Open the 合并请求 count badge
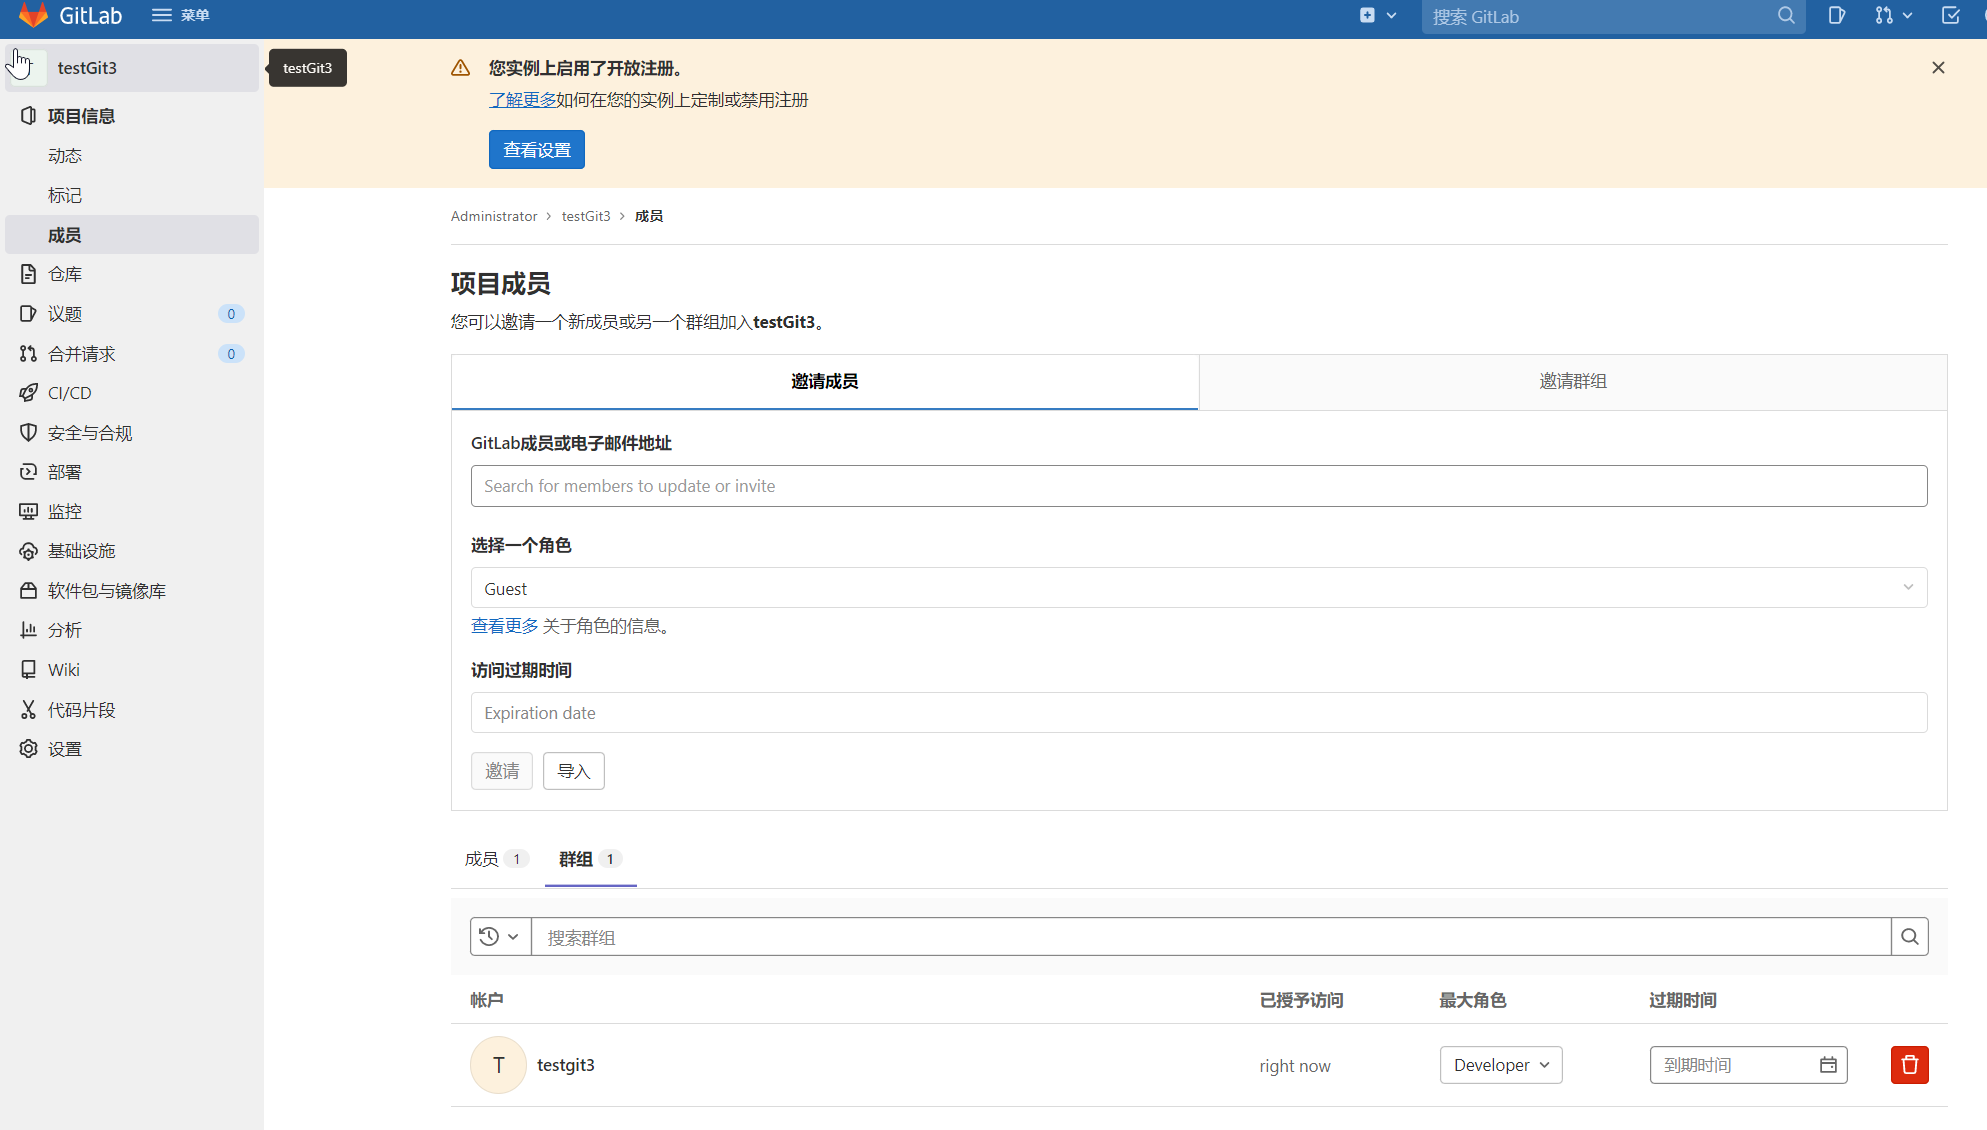 [x=231, y=354]
